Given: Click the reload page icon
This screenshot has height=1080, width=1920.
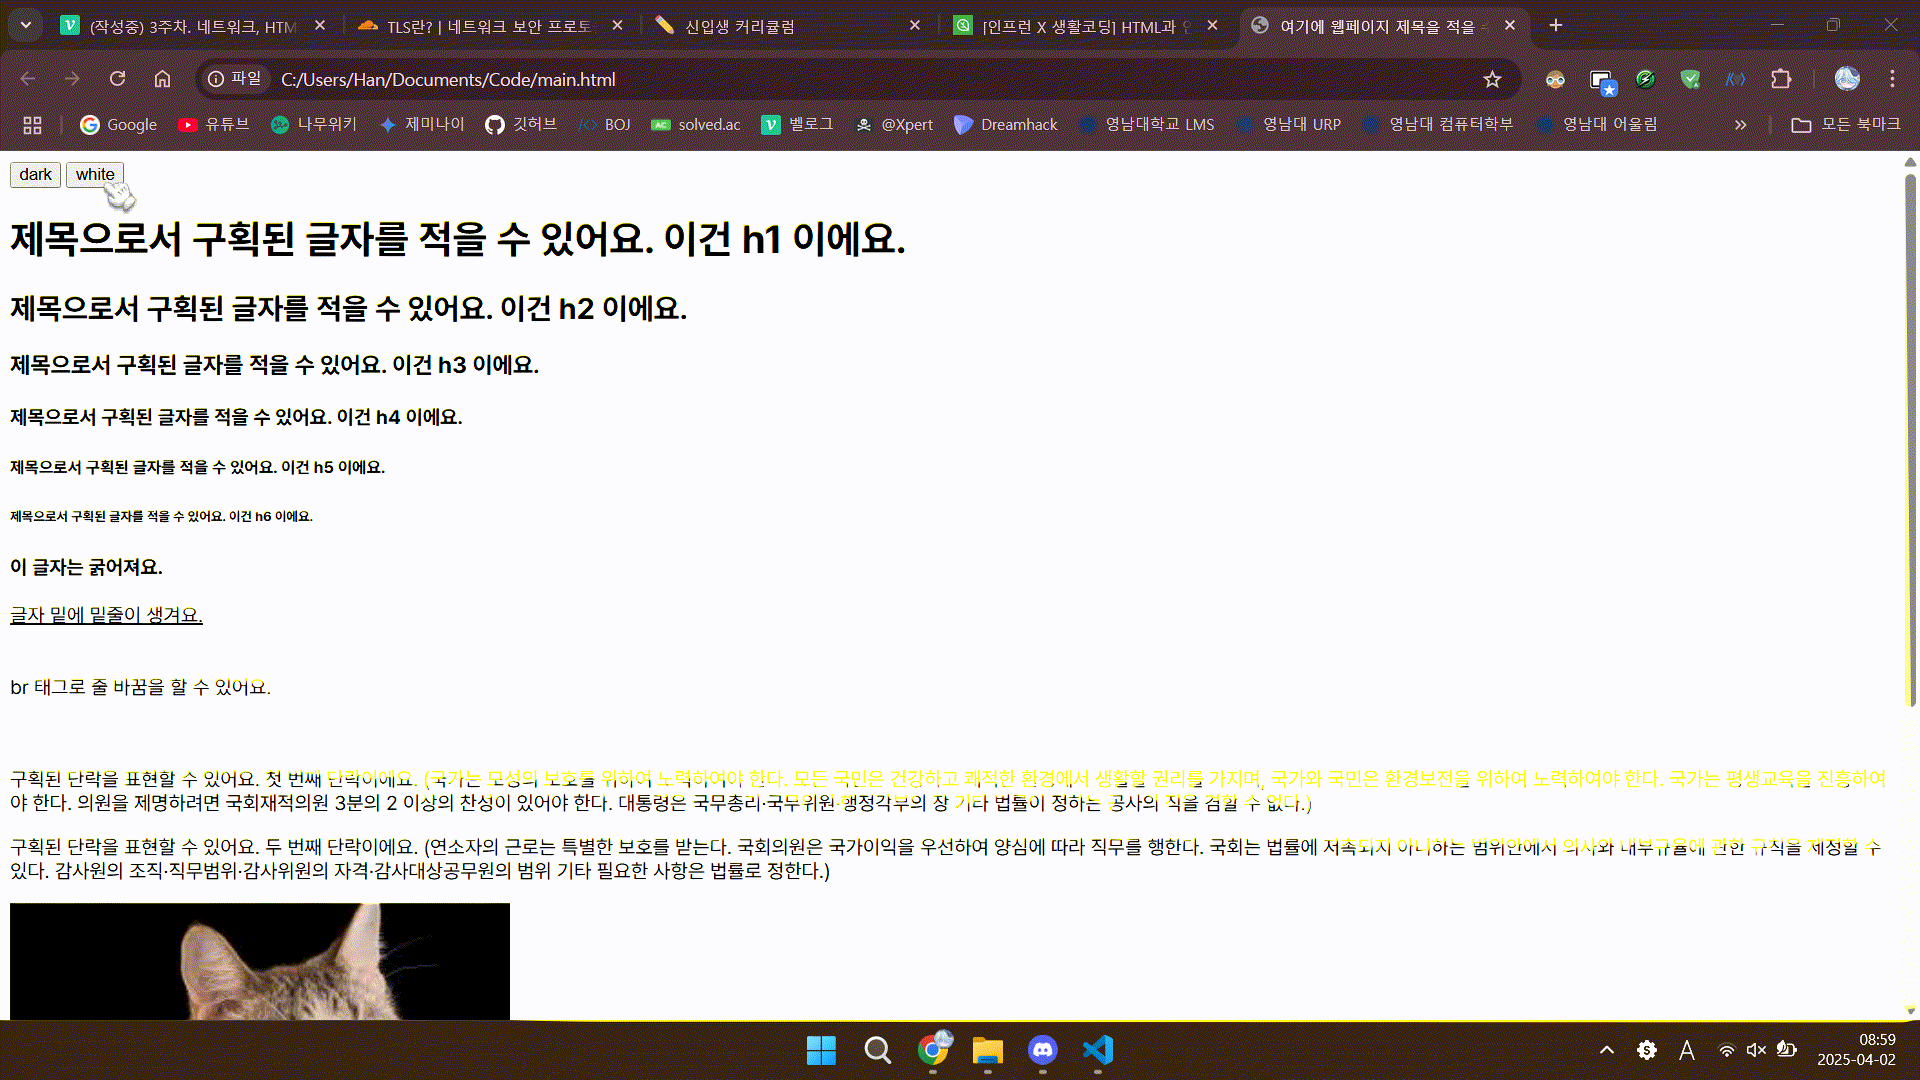Looking at the screenshot, I should click(x=117, y=79).
